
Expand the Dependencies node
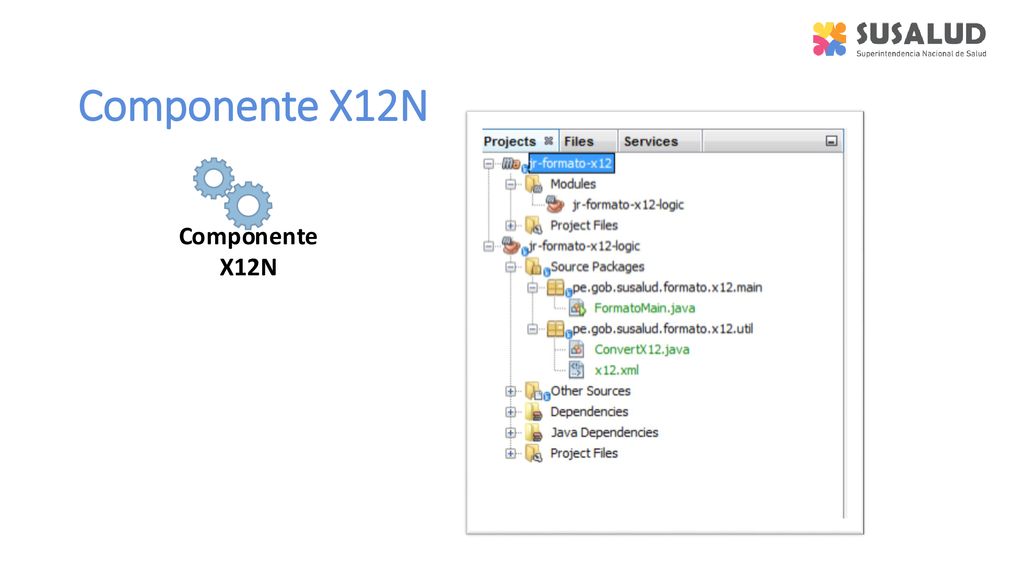click(511, 412)
